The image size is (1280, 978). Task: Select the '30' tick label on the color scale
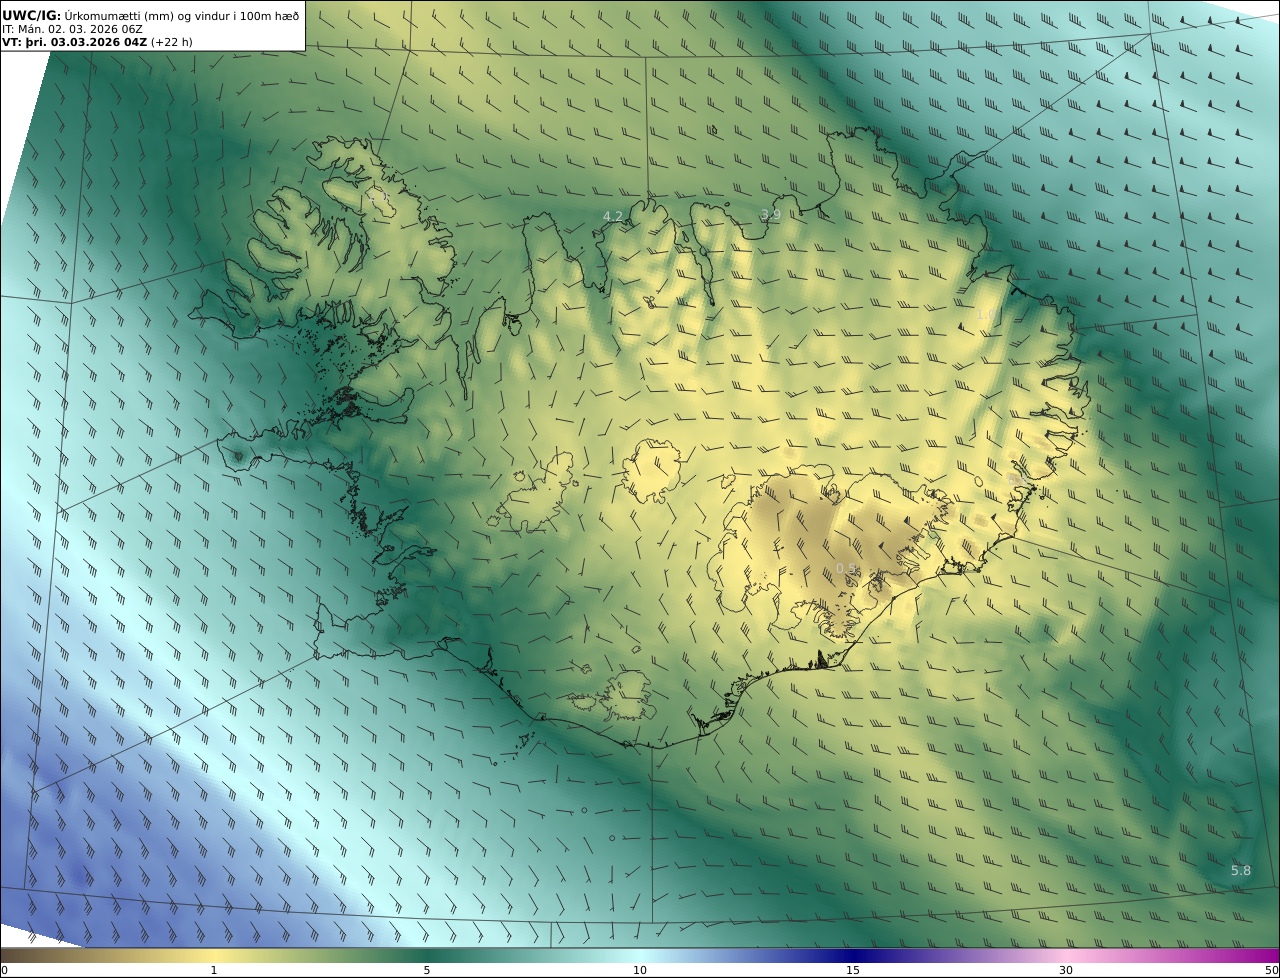[x=1066, y=970]
